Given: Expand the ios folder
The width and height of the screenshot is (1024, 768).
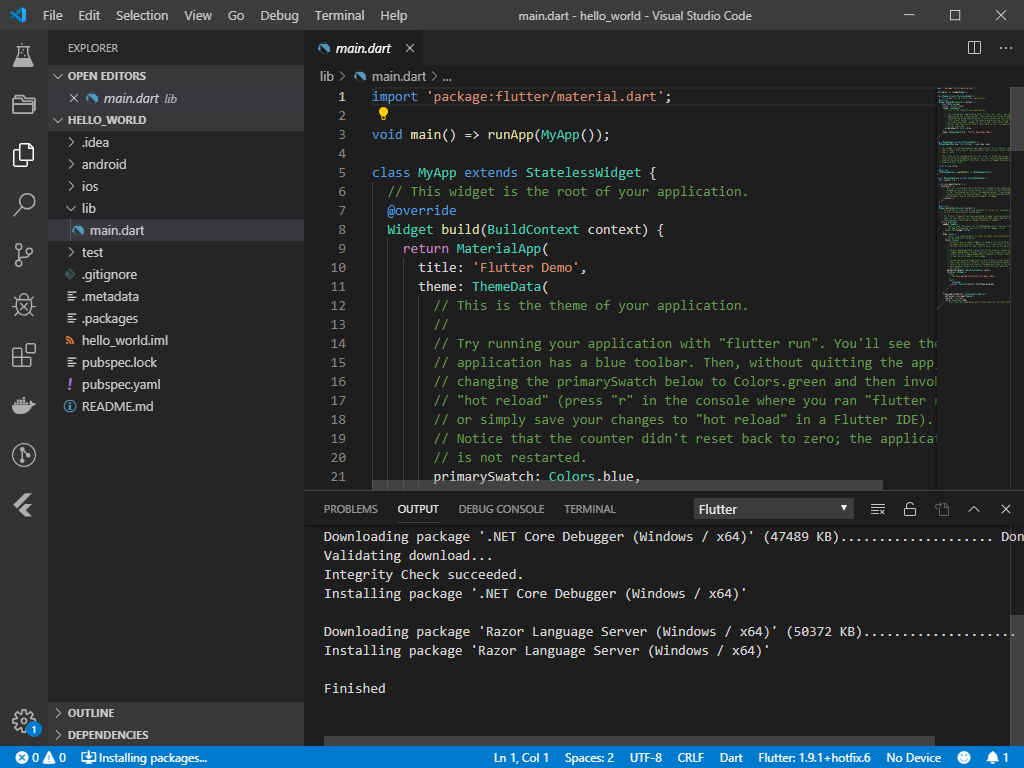Looking at the screenshot, I should click(x=176, y=186).
